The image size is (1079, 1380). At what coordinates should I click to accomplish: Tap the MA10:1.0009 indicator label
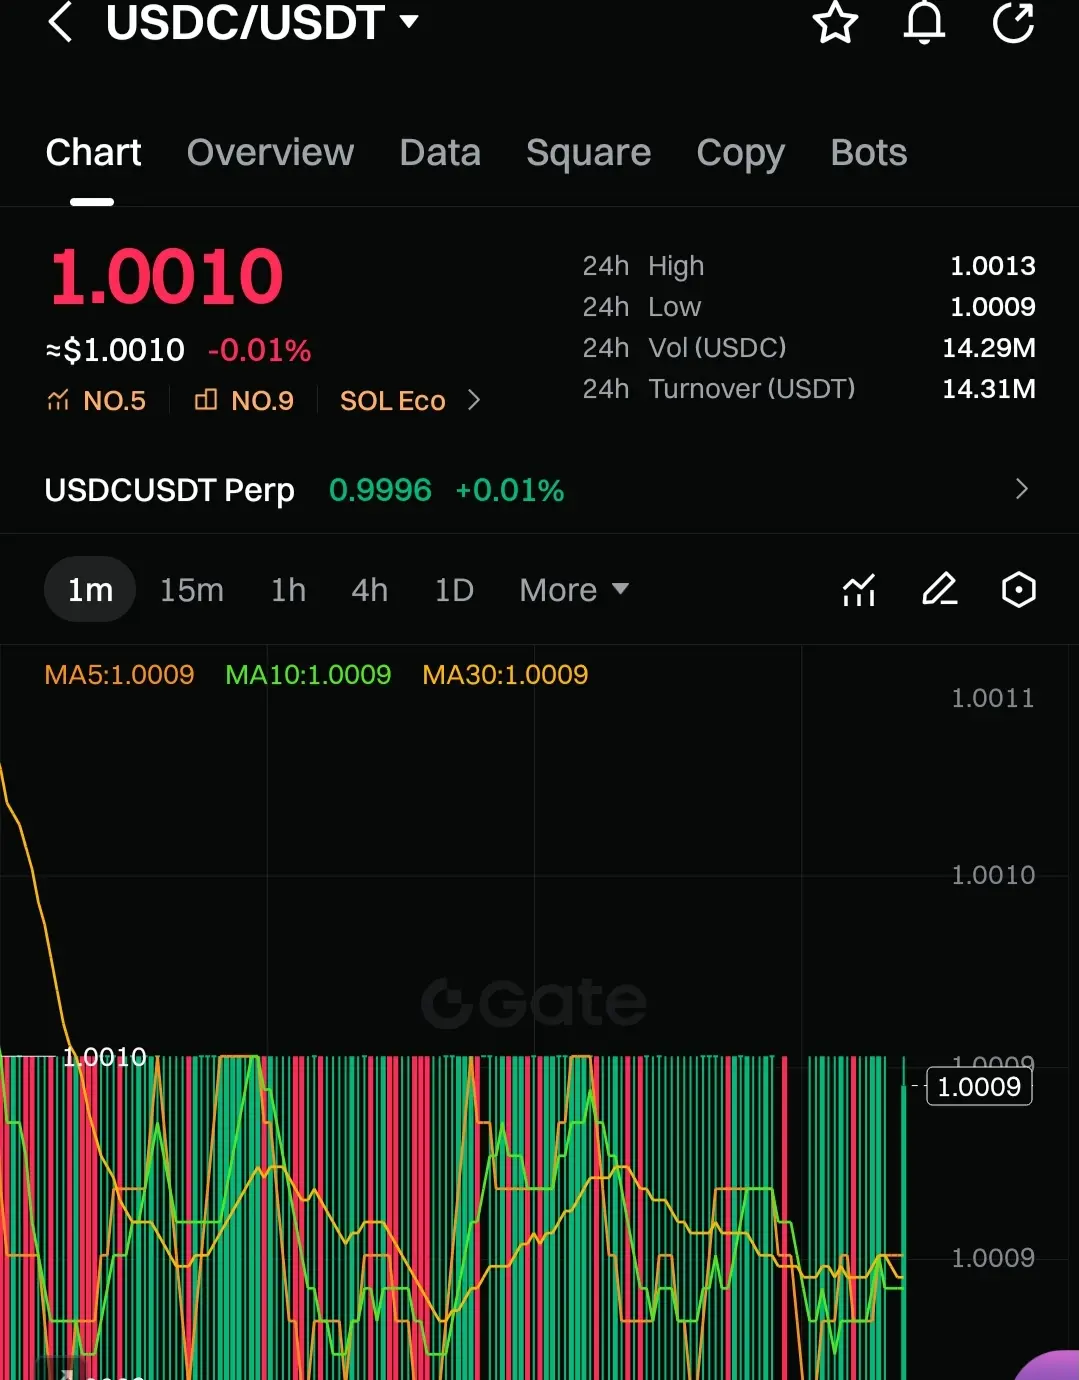308,675
